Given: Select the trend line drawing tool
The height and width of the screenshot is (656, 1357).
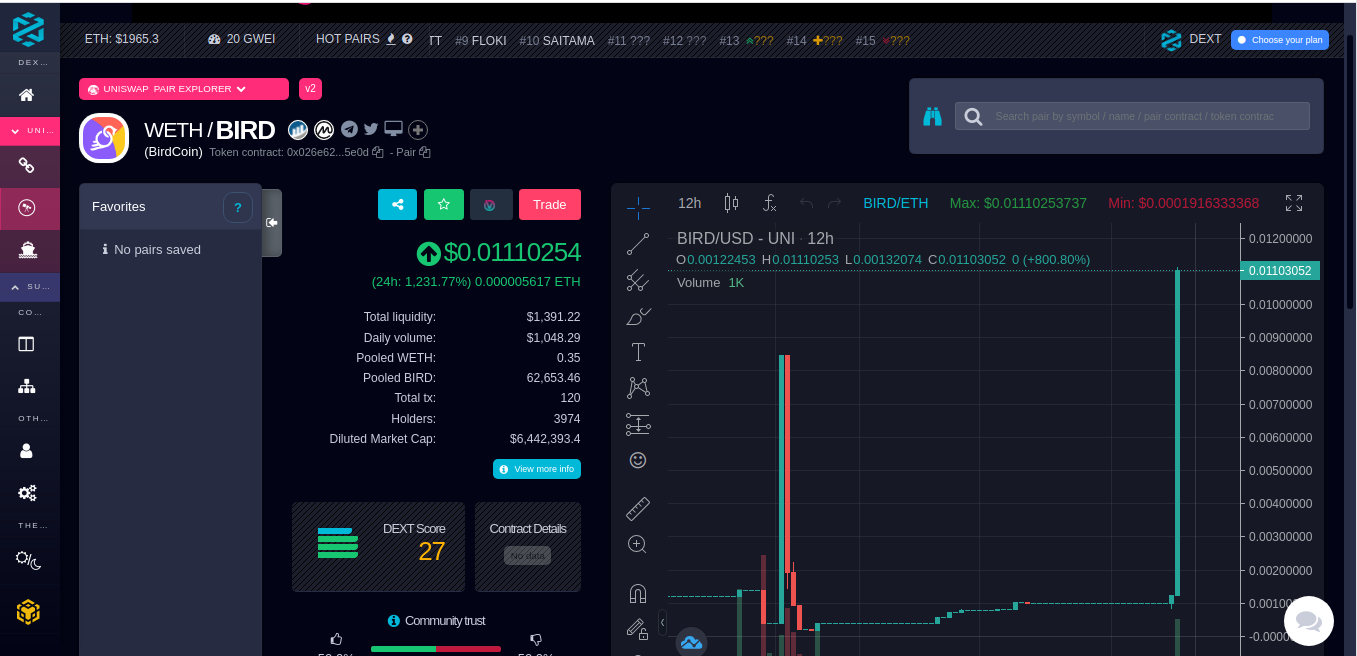Looking at the screenshot, I should tap(638, 243).
